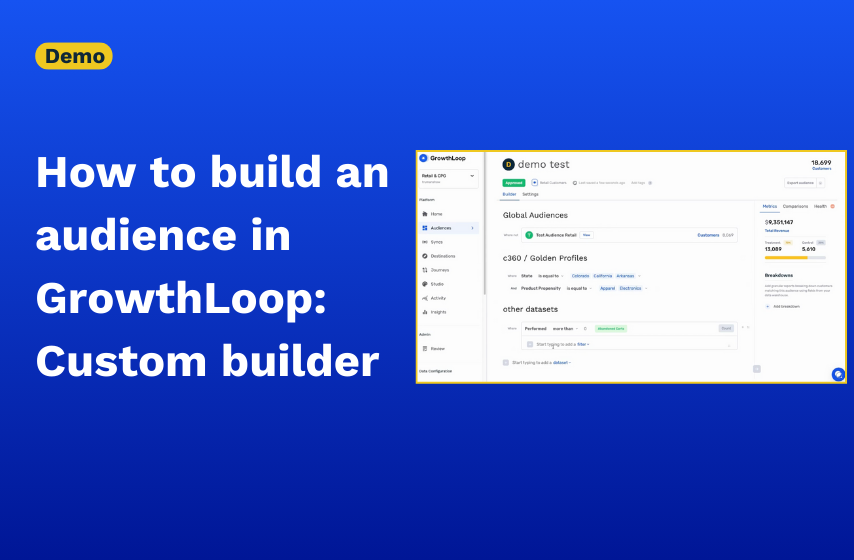Click the Demo badge on the banner
This screenshot has width=854, height=560.
coord(74,56)
